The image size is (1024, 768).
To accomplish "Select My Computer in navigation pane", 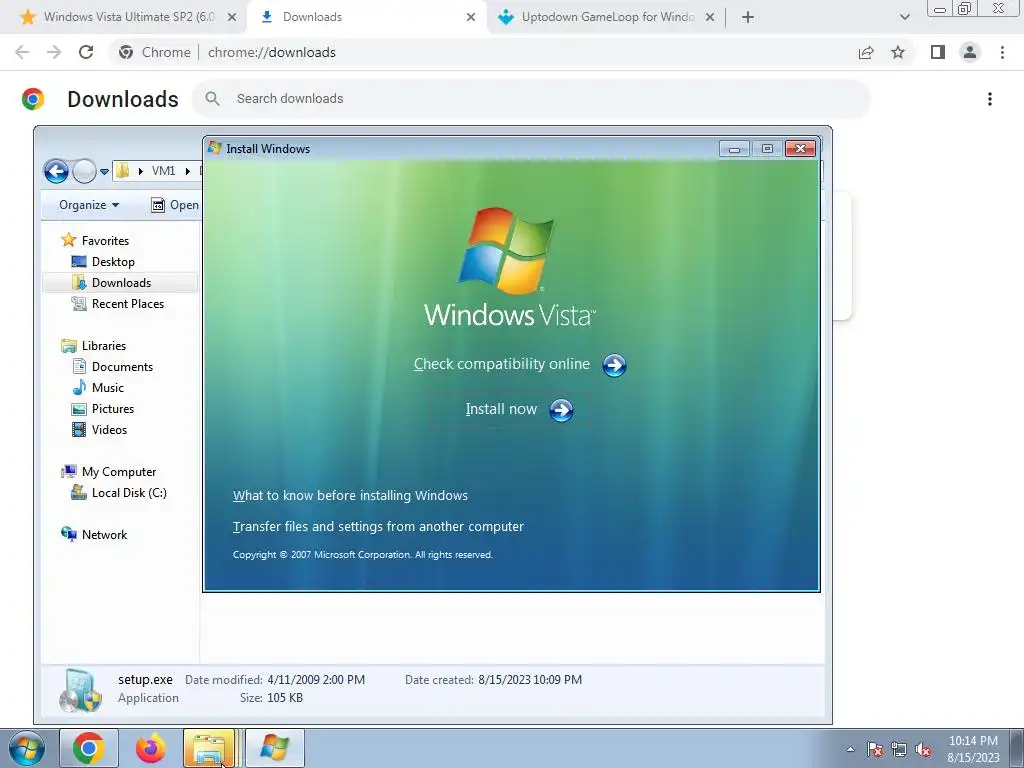I will click(x=108, y=472).
